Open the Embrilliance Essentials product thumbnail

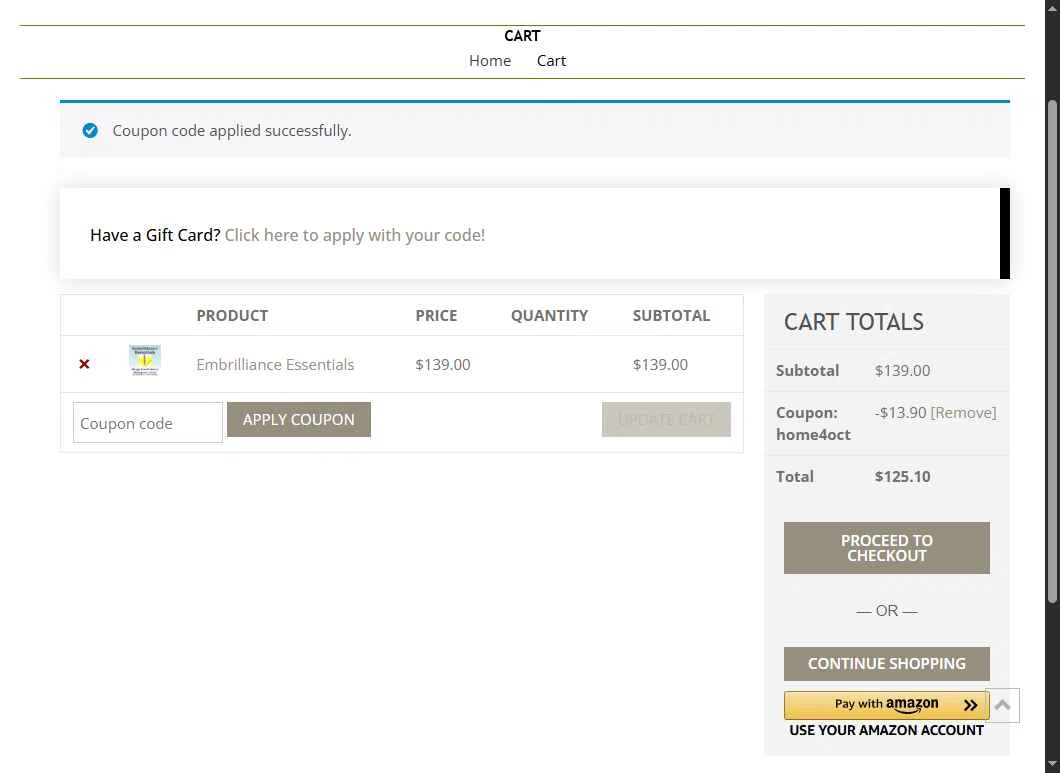(x=145, y=360)
